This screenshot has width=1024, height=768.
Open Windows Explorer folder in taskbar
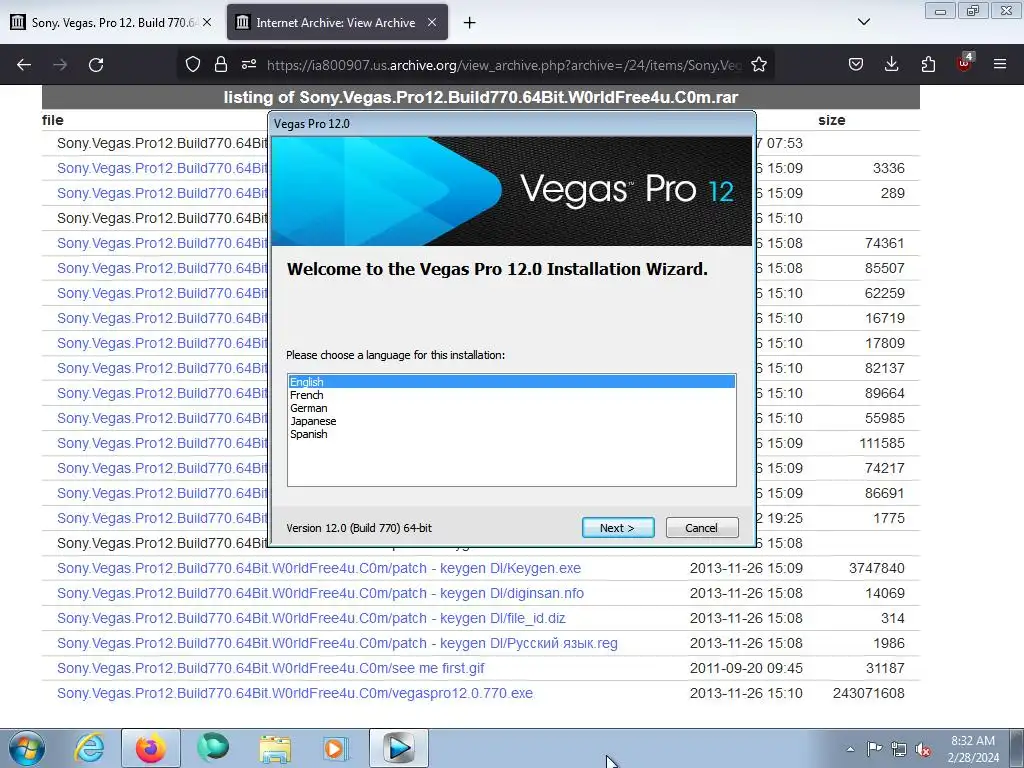pos(275,748)
